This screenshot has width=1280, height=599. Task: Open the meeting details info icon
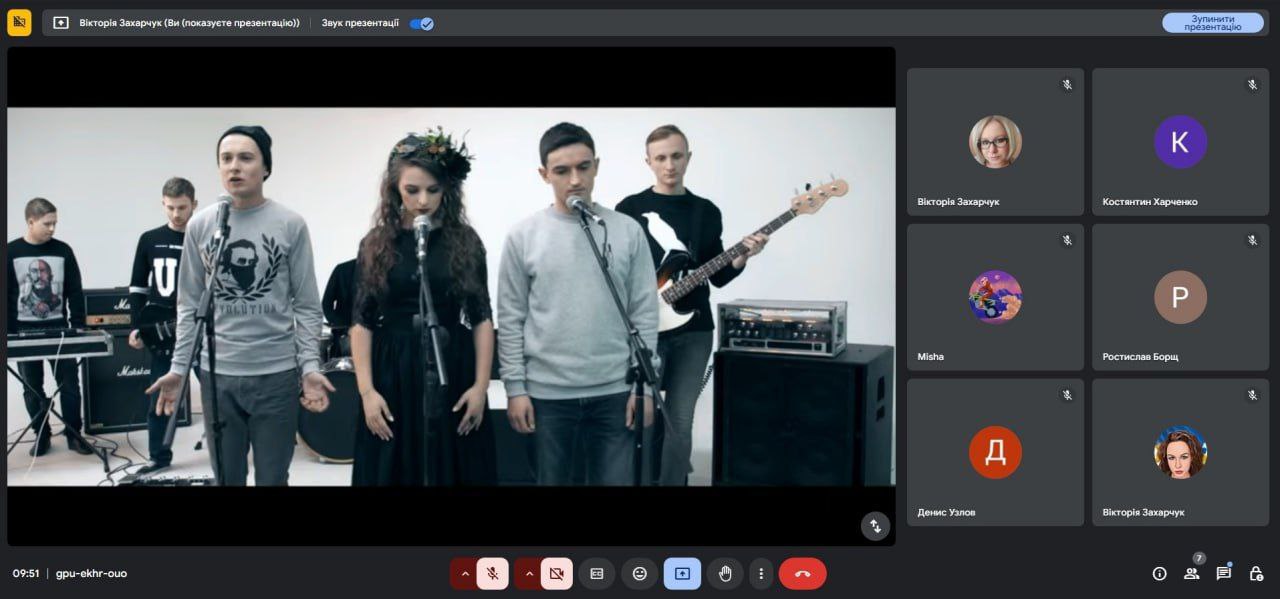coord(1159,574)
